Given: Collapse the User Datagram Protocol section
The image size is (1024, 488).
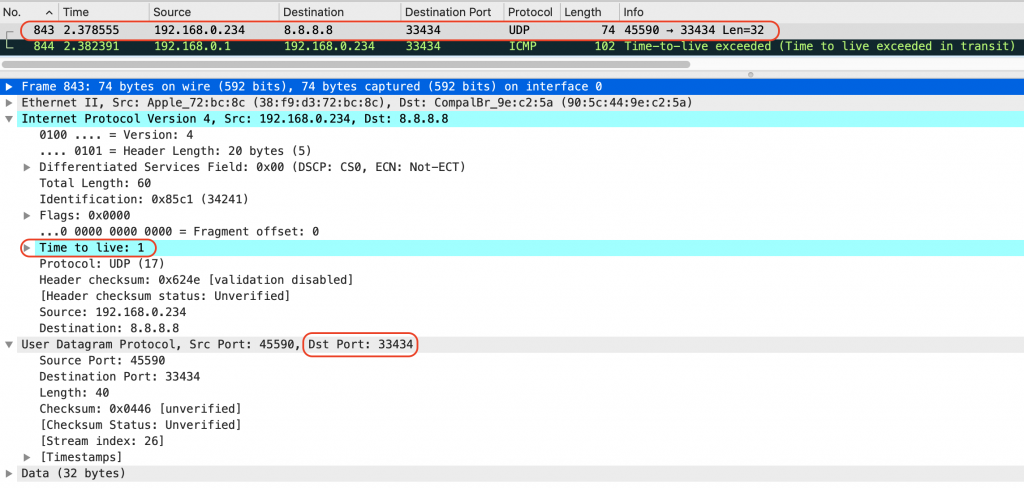Looking at the screenshot, I should (x=10, y=344).
